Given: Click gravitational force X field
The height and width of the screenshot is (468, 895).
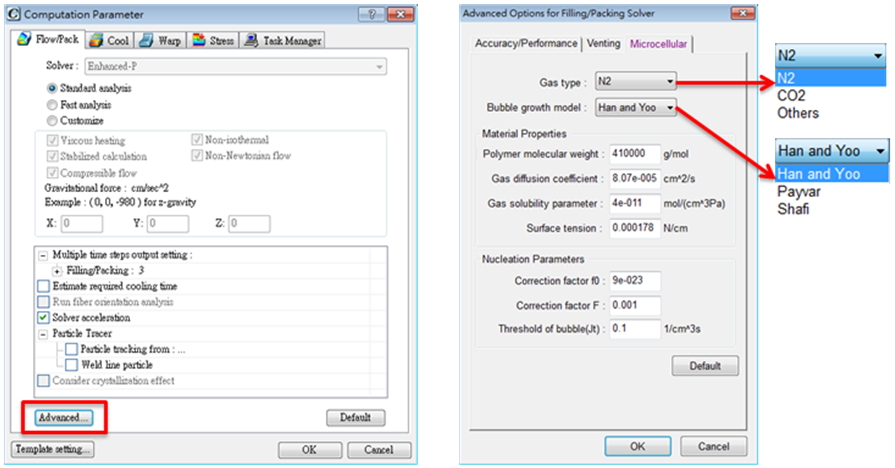Looking at the screenshot, I should pyautogui.click(x=82, y=223).
